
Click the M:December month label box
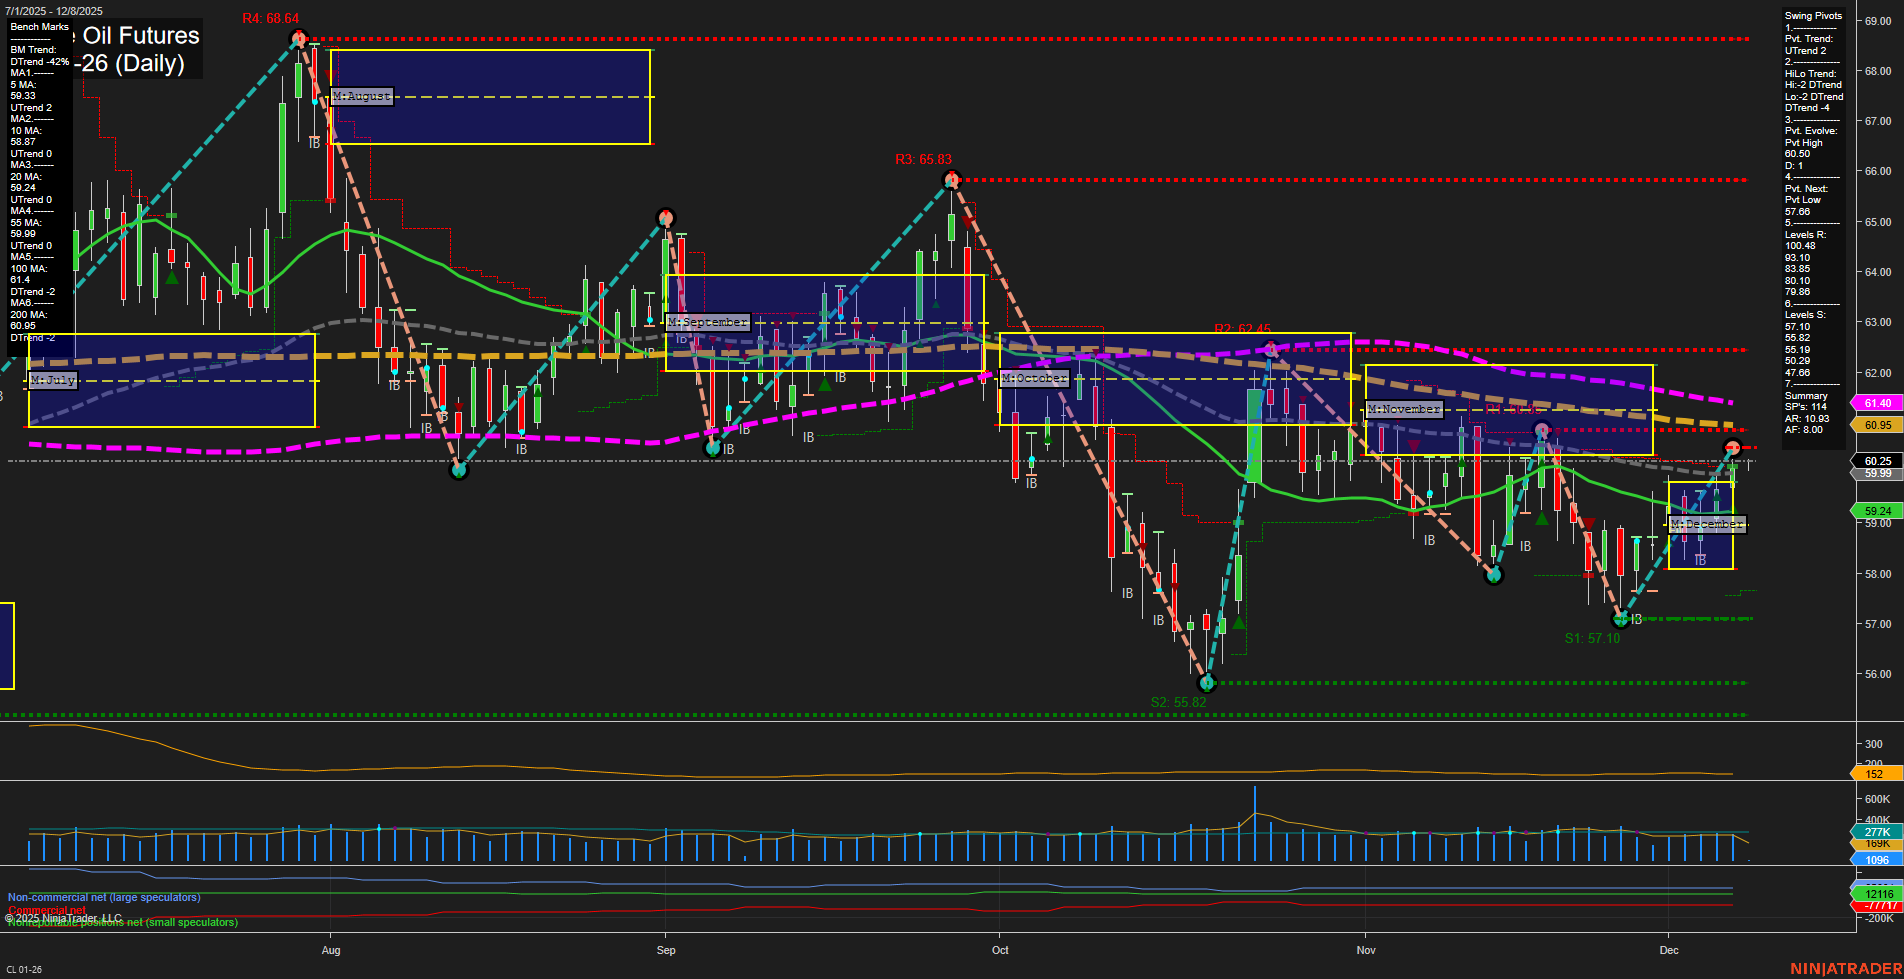1707,523
